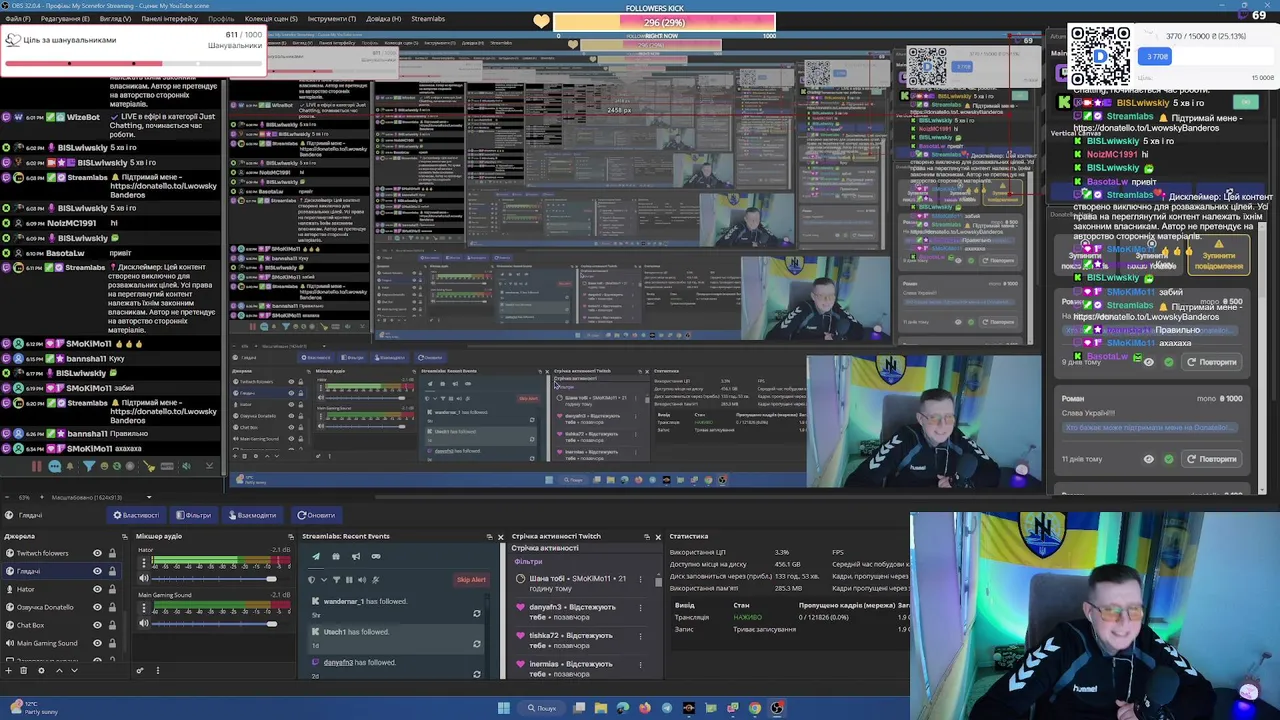Viewport: 1280px width, 720px height.
Task: Open the Інструменти menu
Action: point(331,19)
